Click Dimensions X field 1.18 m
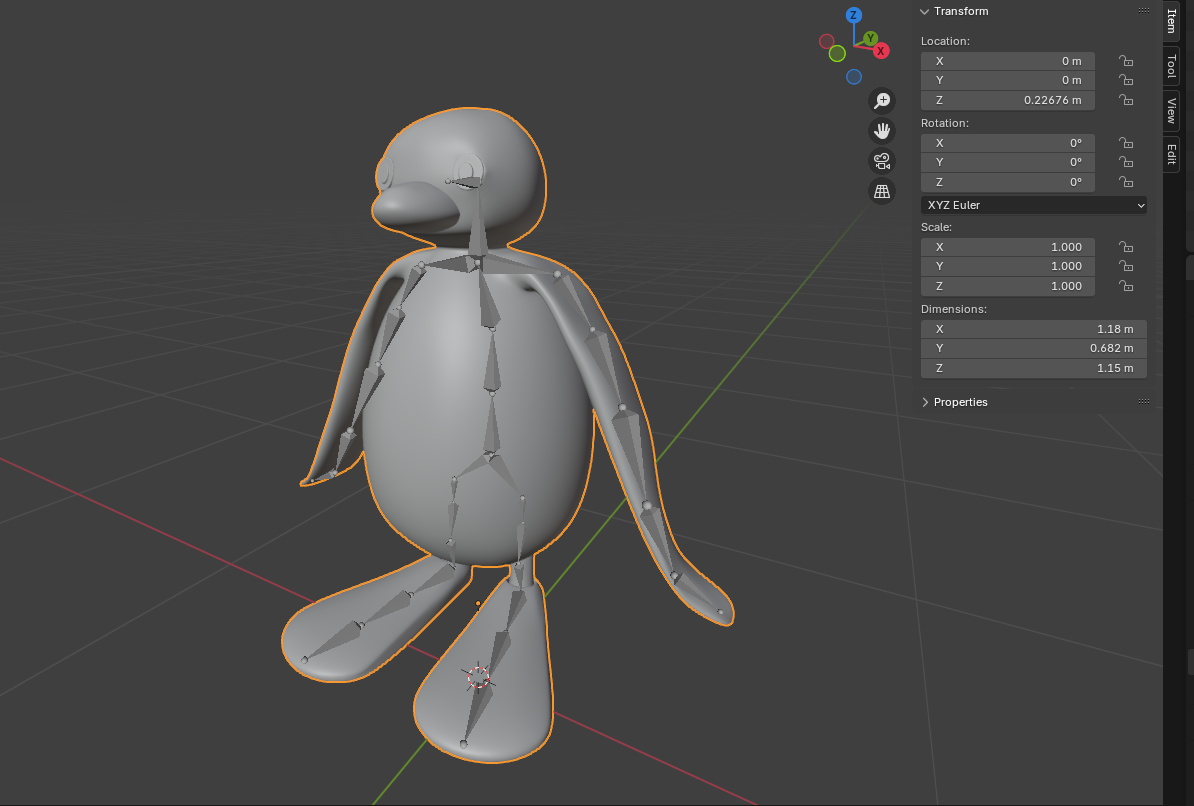 click(x=1033, y=329)
